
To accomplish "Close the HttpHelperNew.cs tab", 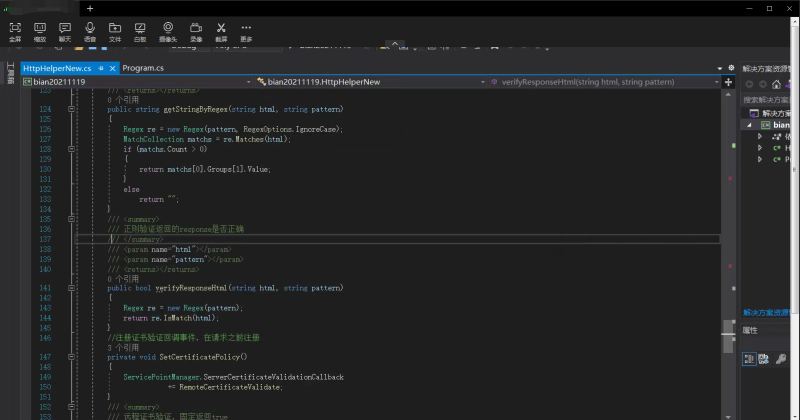I will 112,68.
